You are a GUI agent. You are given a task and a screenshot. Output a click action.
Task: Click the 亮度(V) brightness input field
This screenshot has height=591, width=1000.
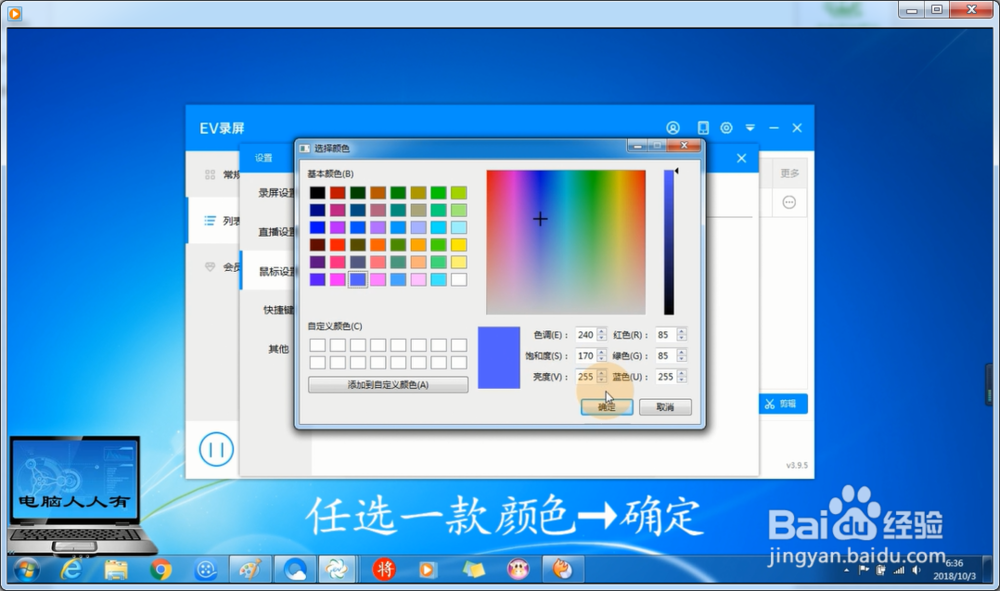pyautogui.click(x=585, y=377)
